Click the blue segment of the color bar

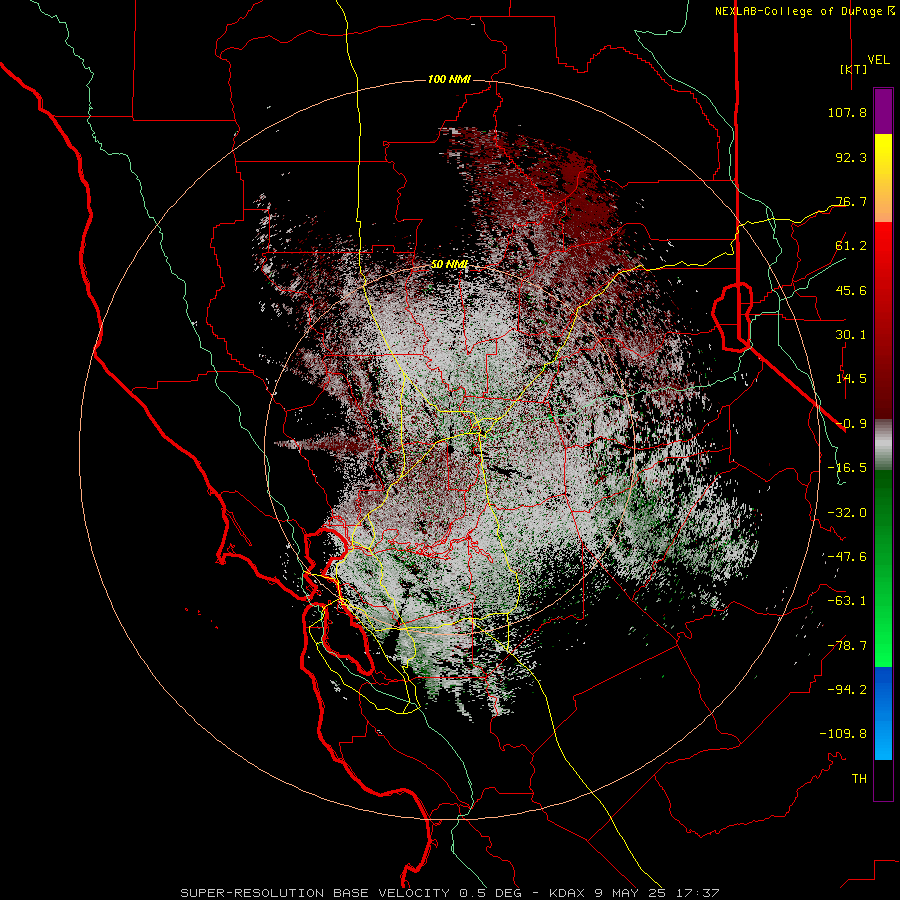[x=883, y=713]
